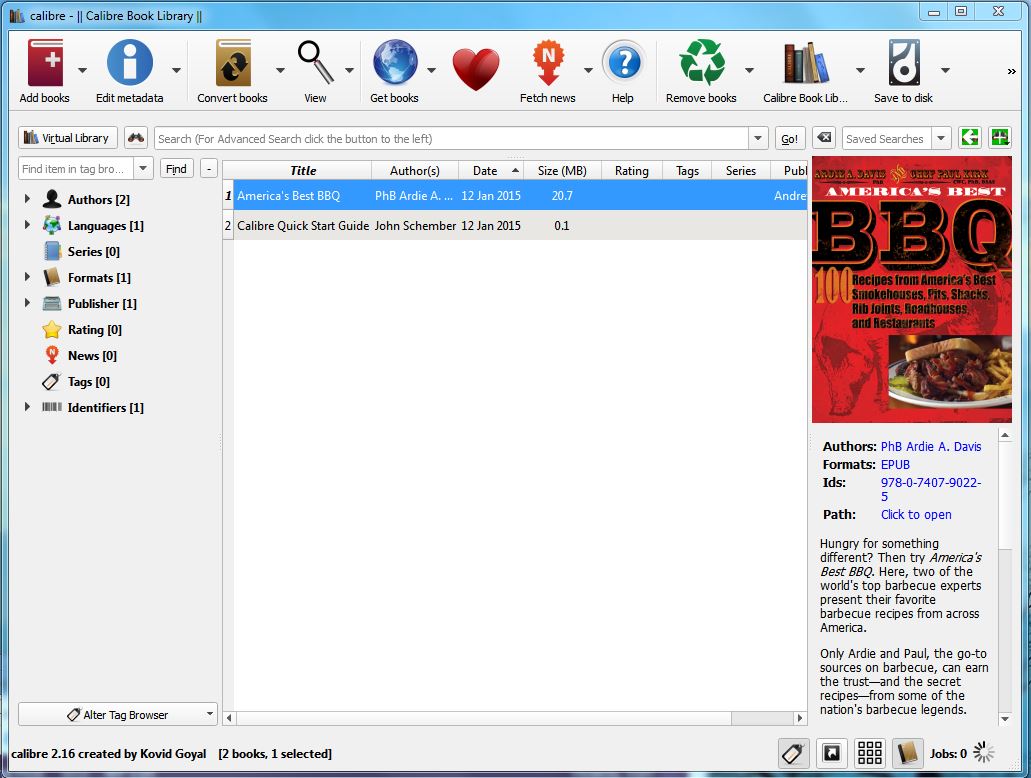Viewport: 1031px width, 778px height.
Task: Click the red heart donate icon
Action: 476,69
